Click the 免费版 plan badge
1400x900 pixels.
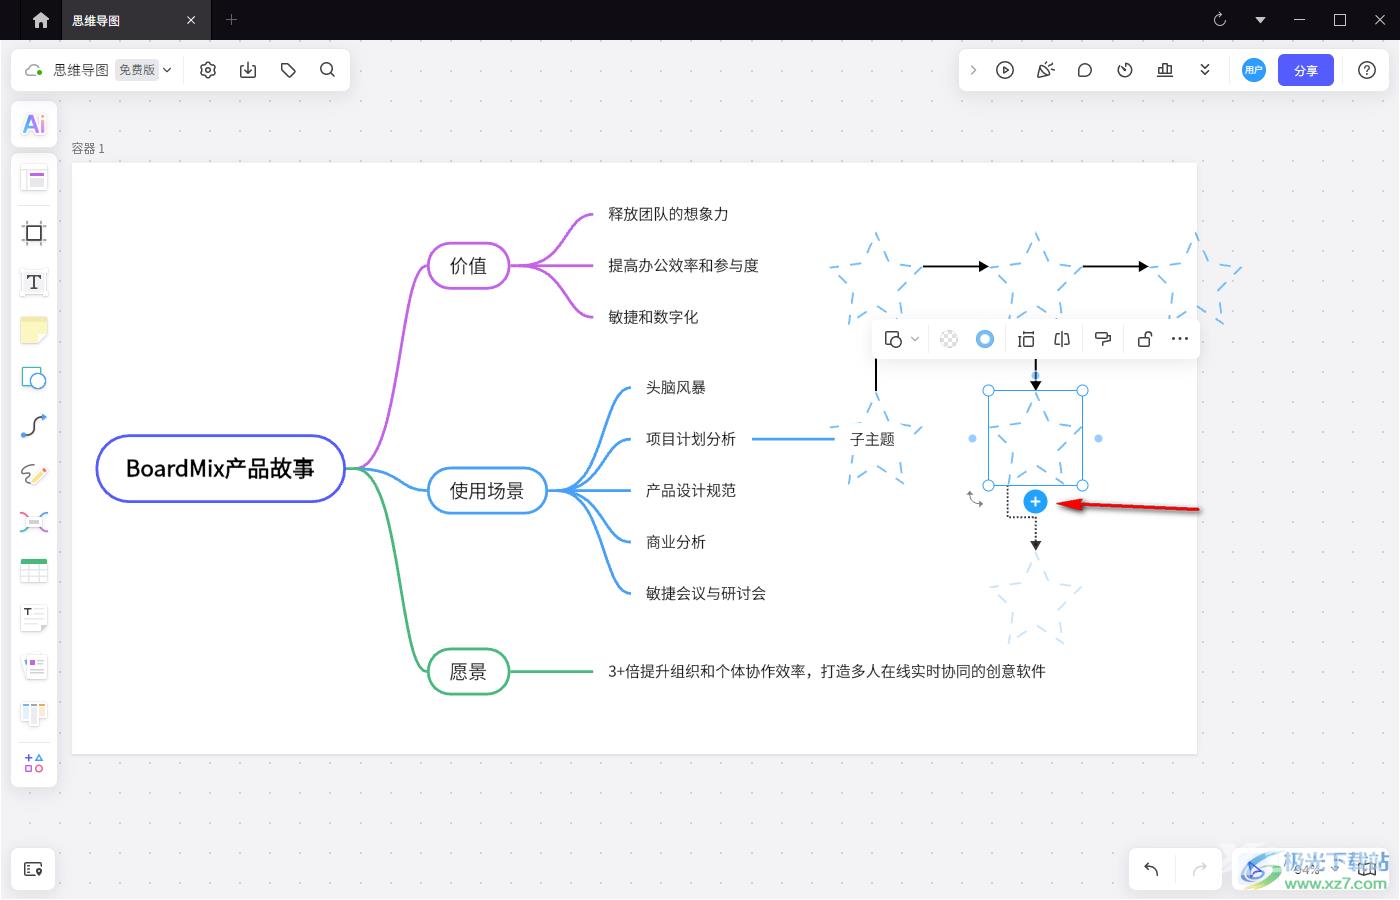(x=137, y=70)
